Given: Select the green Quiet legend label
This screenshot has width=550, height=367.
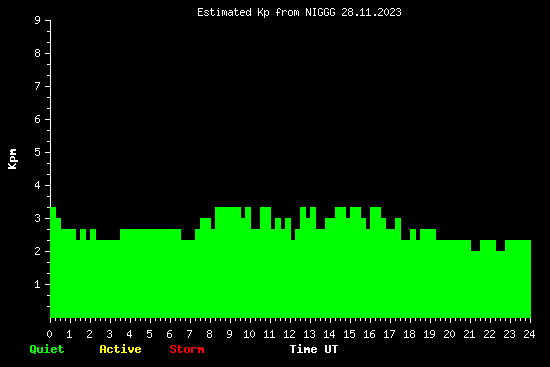Looking at the screenshot, I should click(47, 349).
